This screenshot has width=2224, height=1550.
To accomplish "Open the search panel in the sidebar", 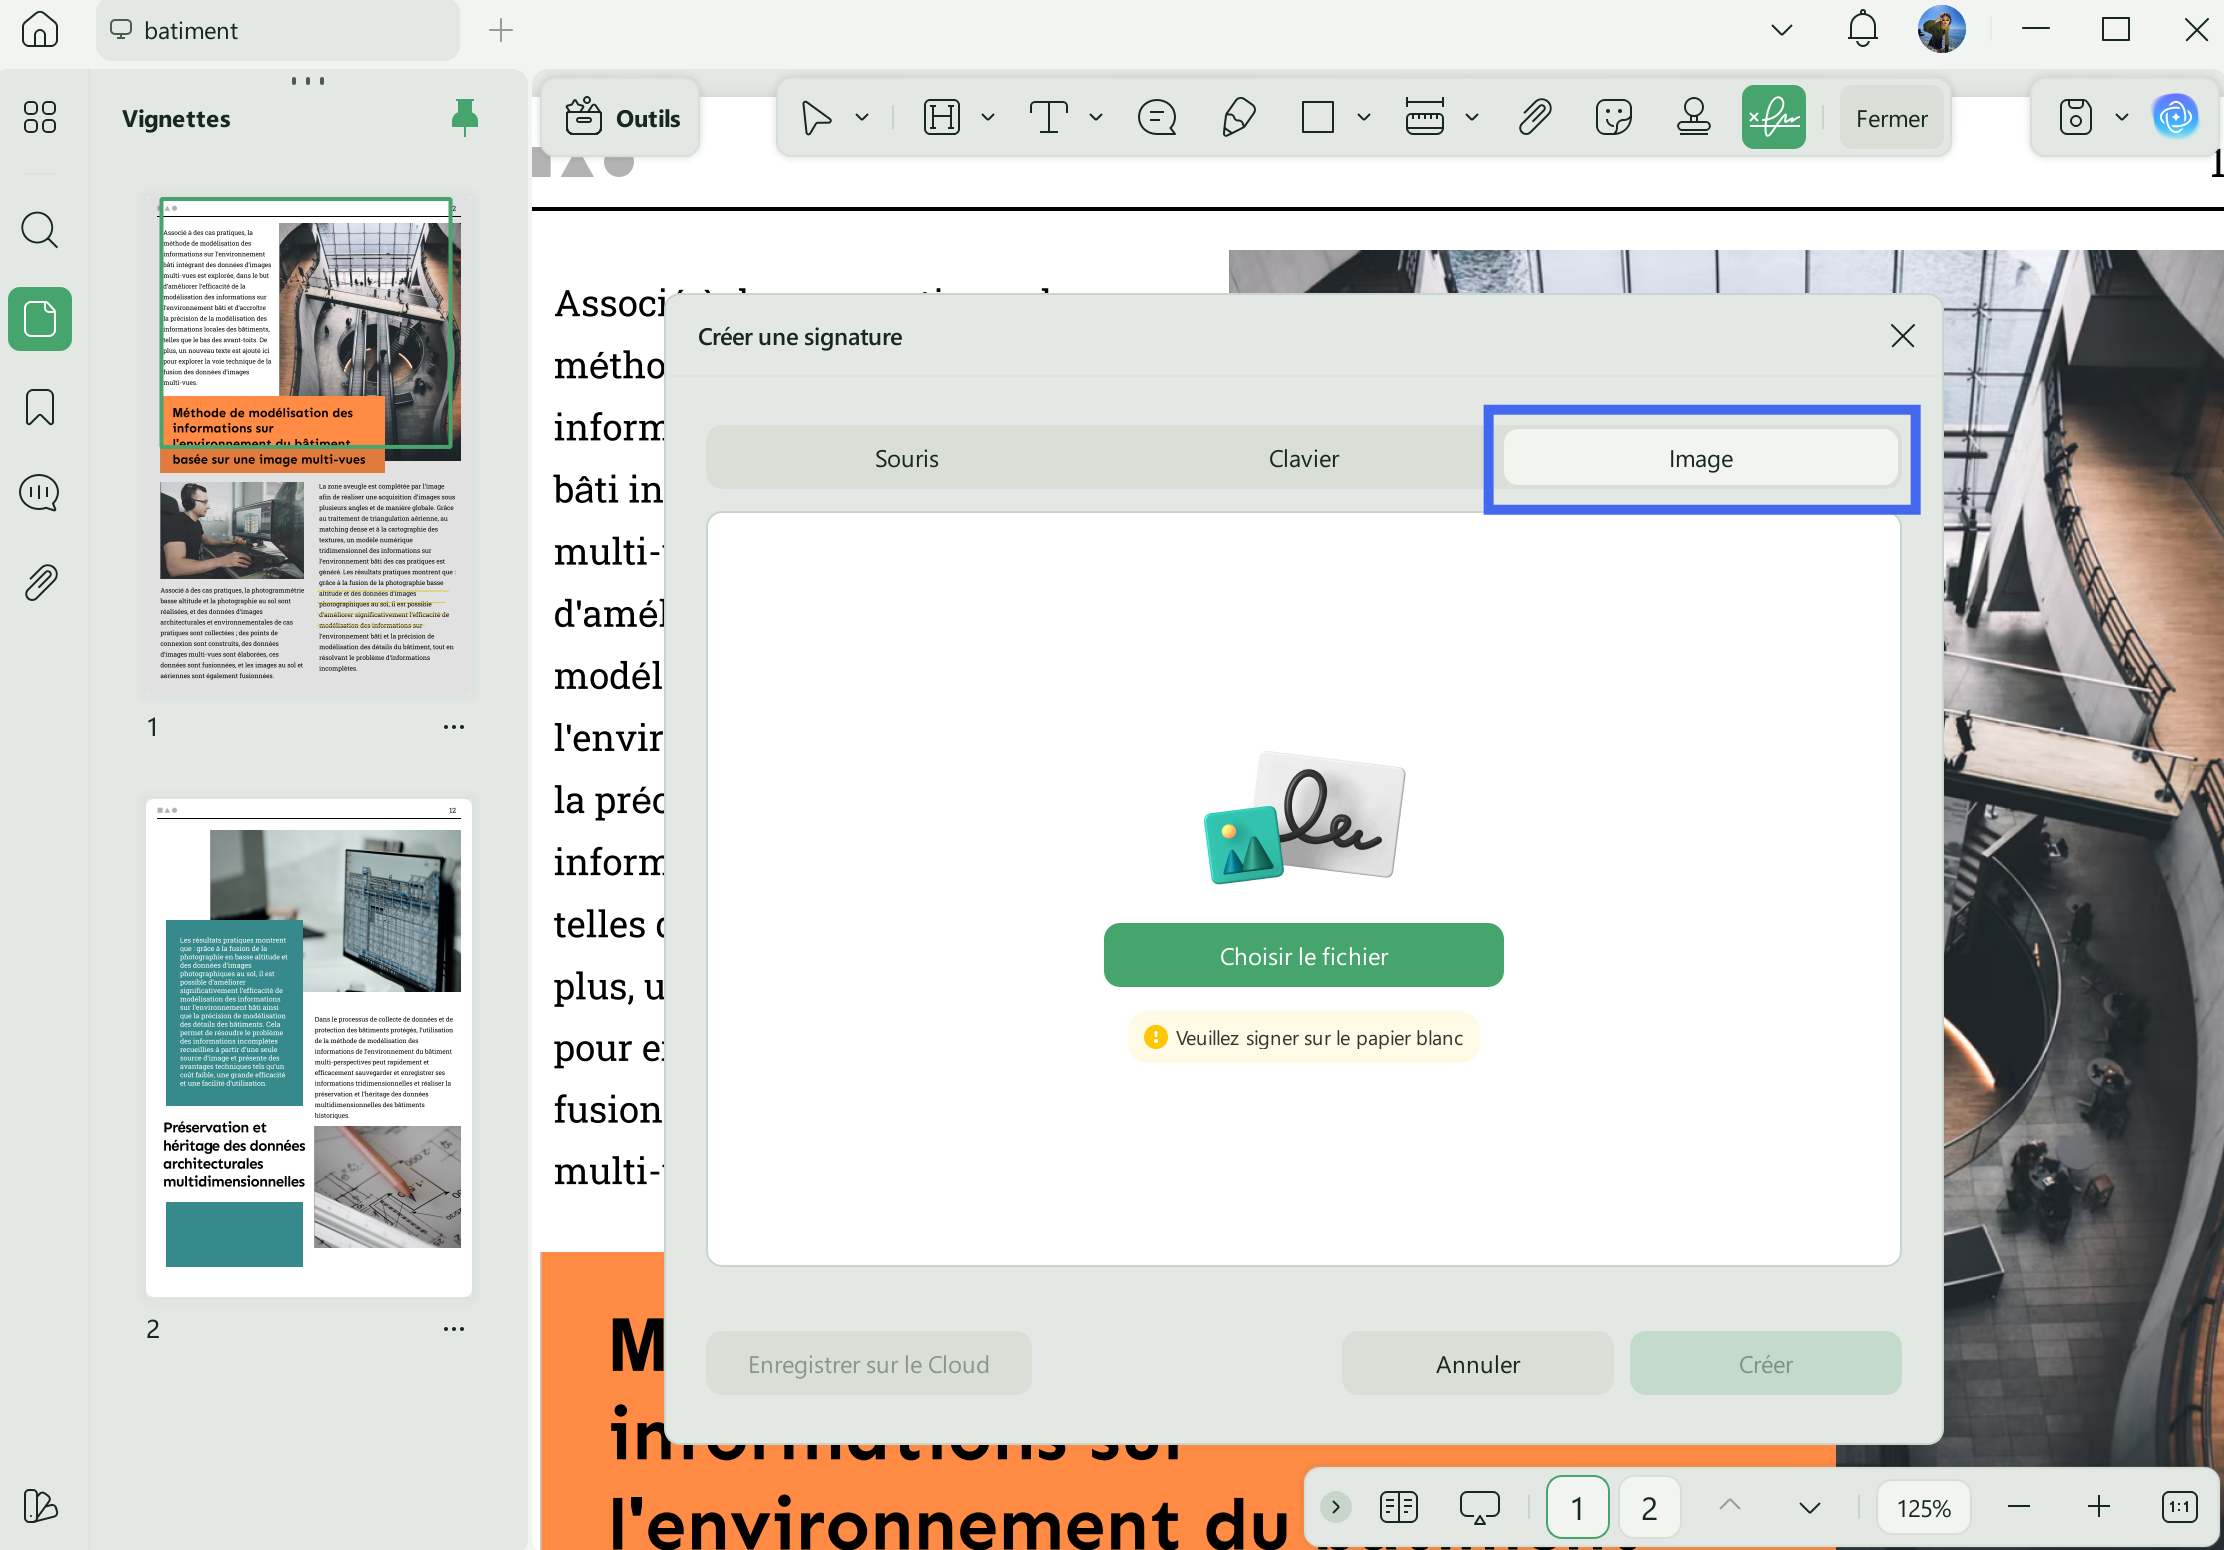I will click(x=40, y=230).
